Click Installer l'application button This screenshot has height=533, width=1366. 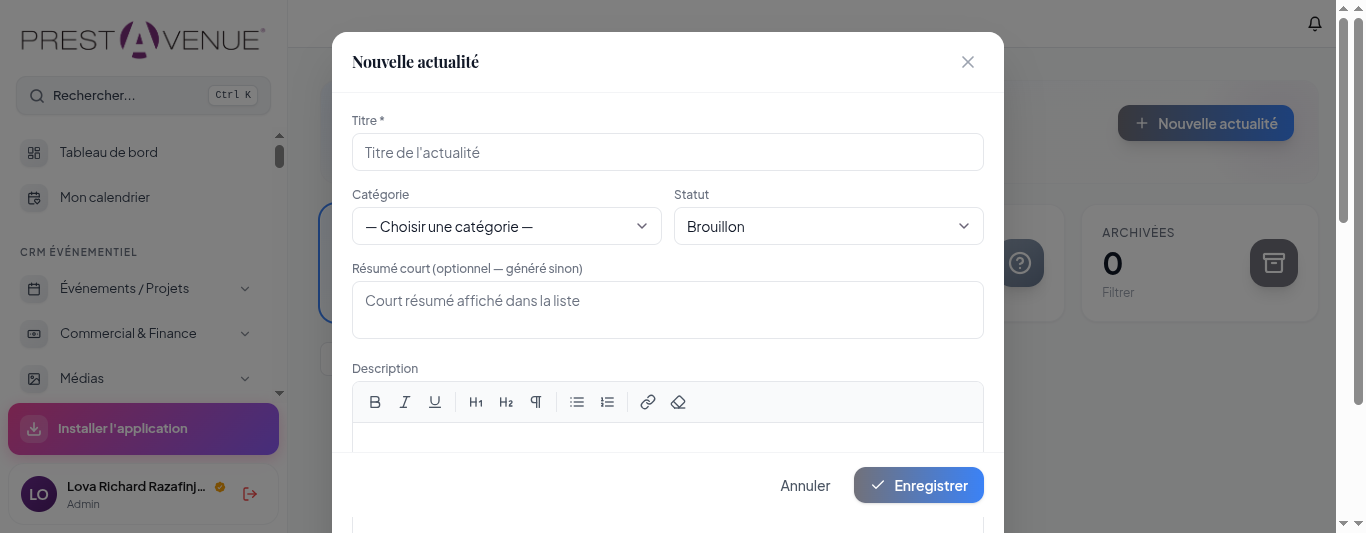click(143, 429)
